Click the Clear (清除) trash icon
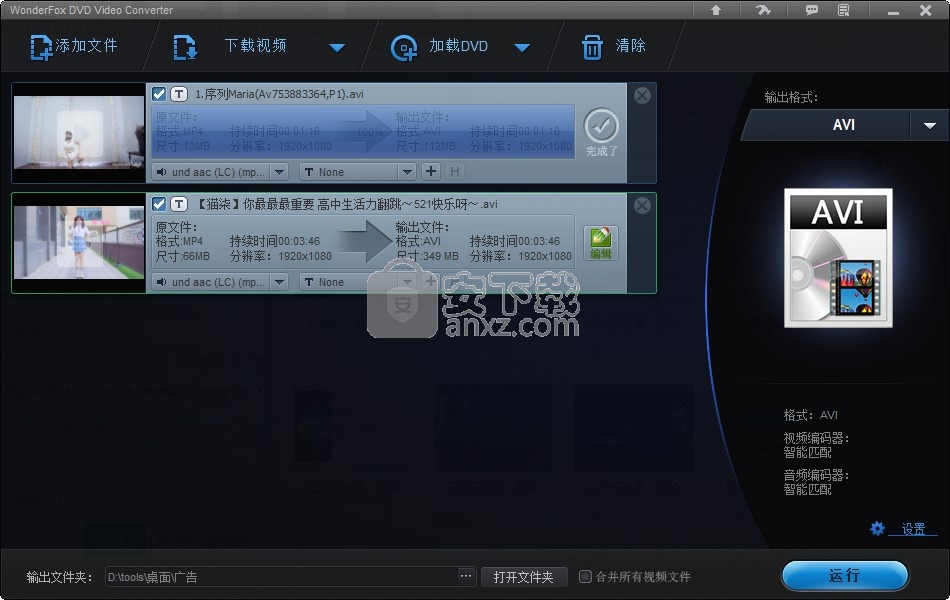 592,47
